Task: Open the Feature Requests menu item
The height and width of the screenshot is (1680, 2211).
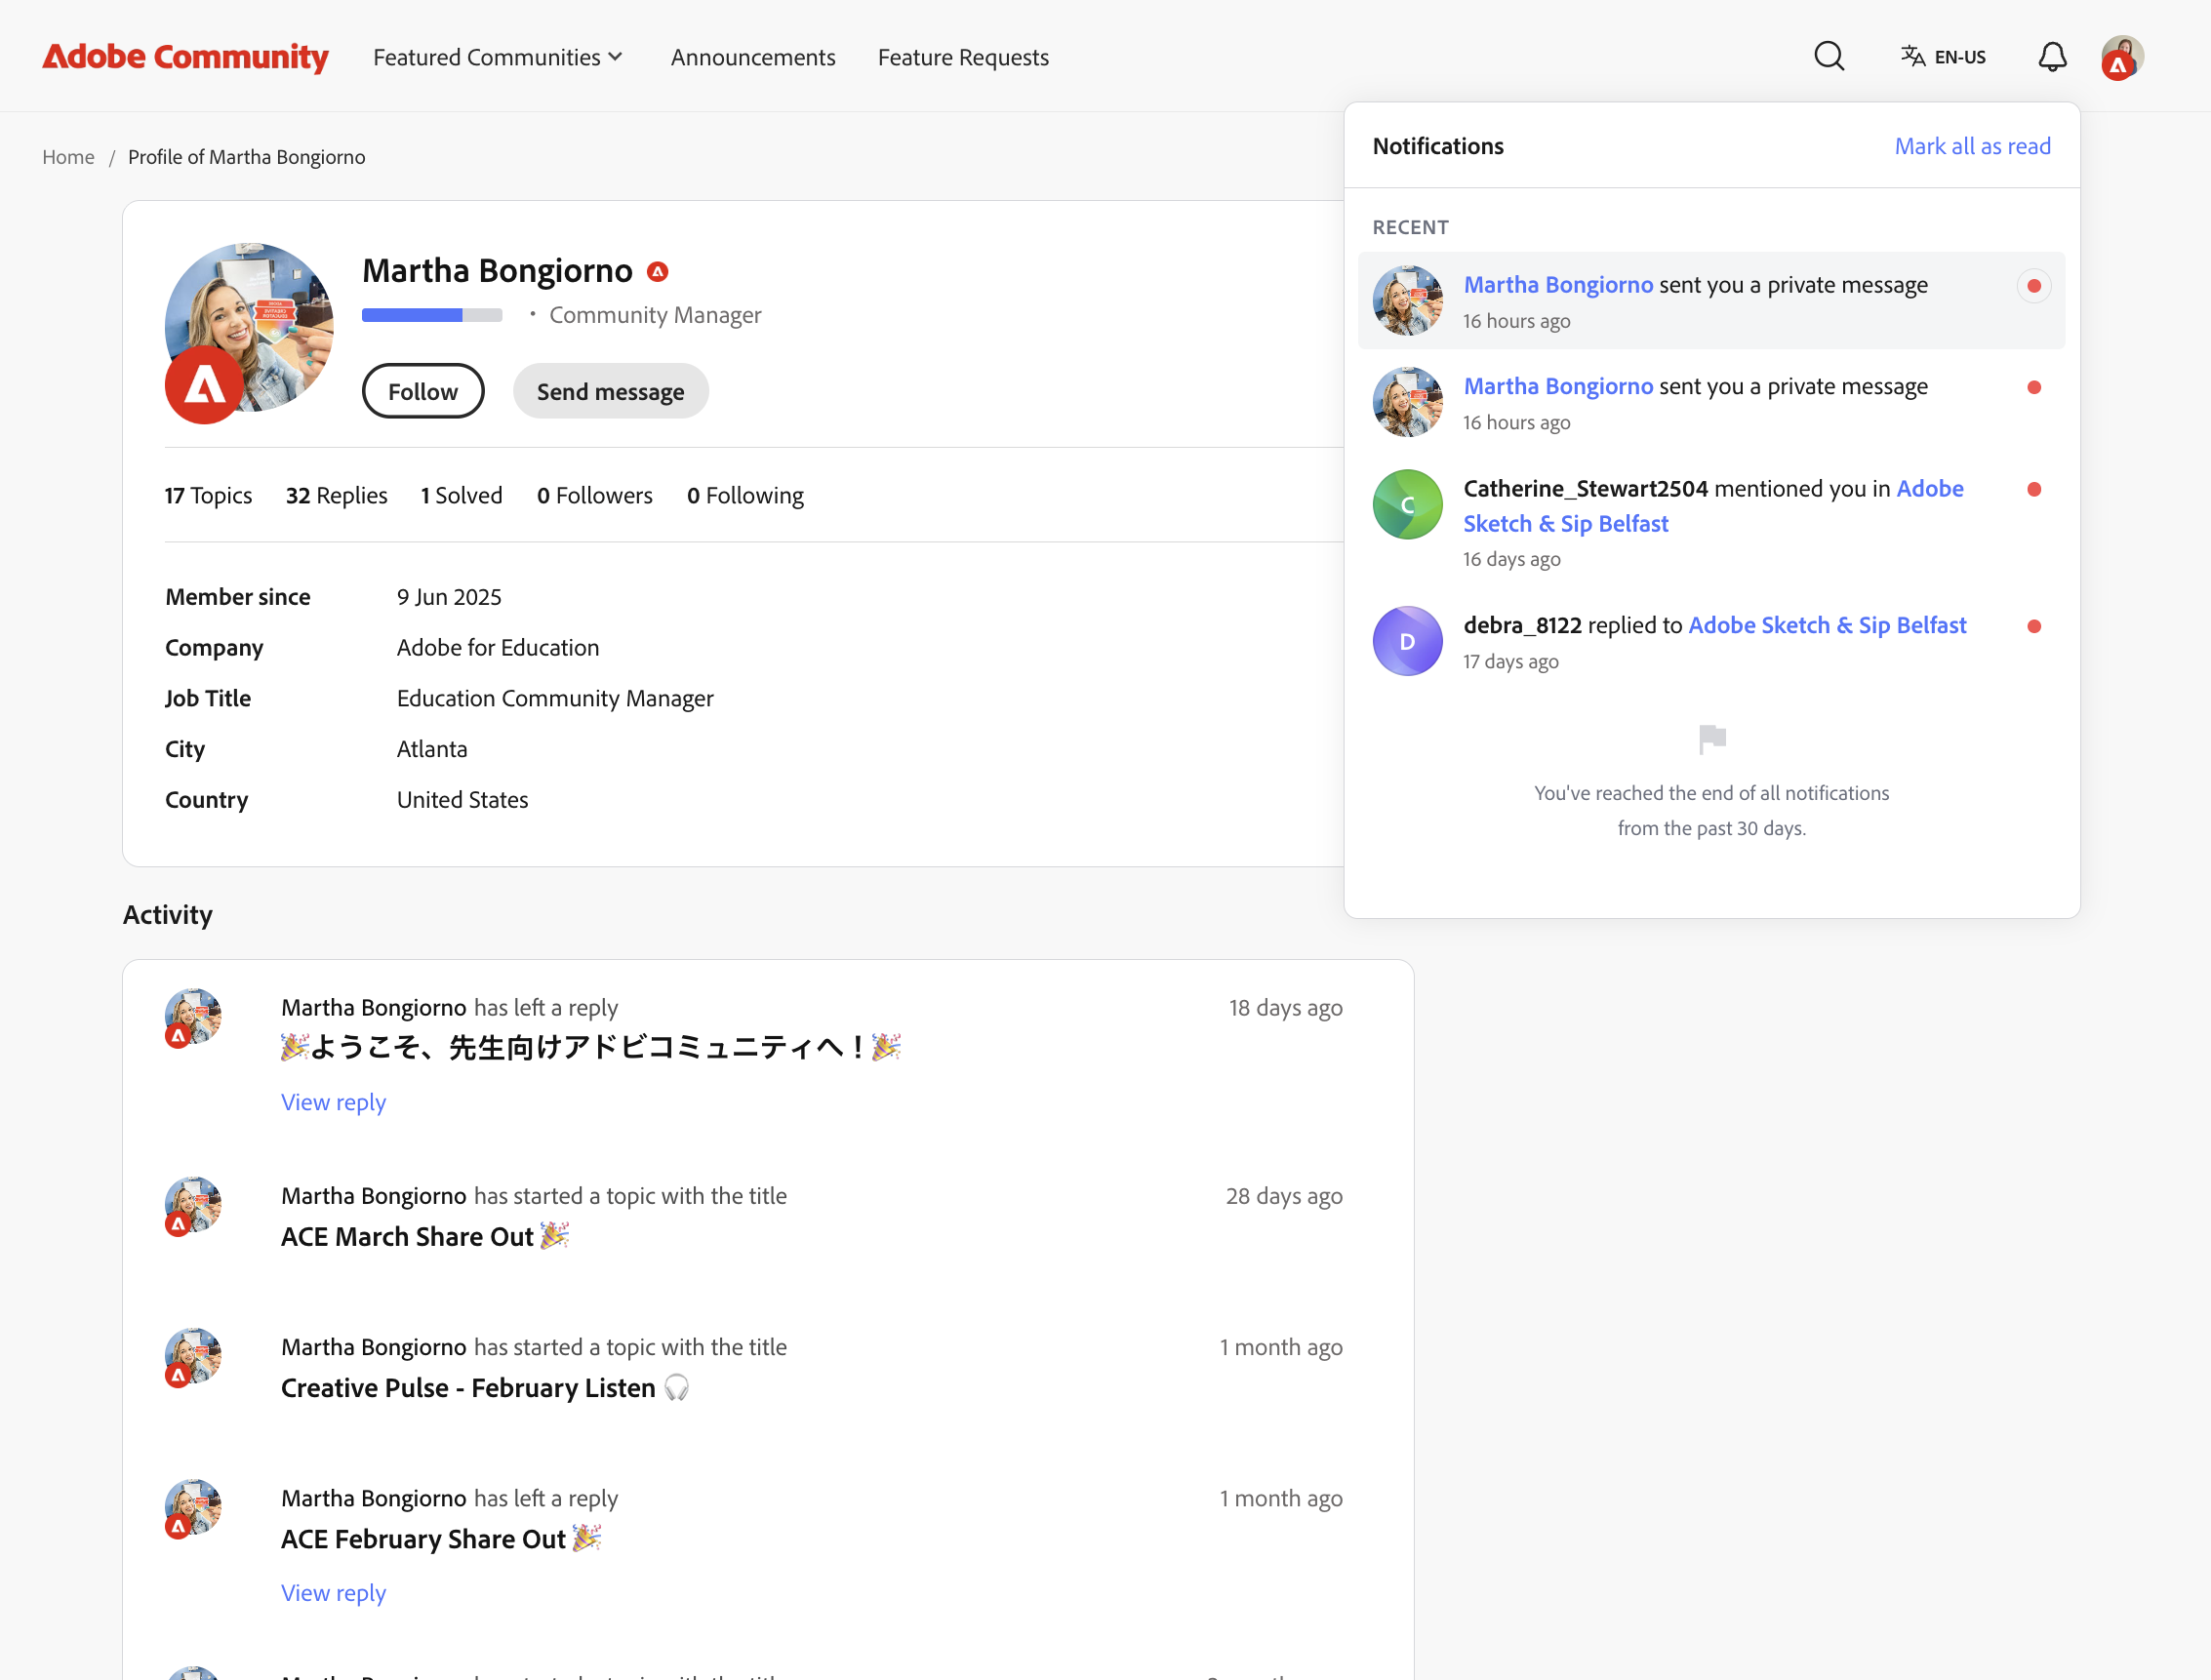Action: tap(963, 57)
